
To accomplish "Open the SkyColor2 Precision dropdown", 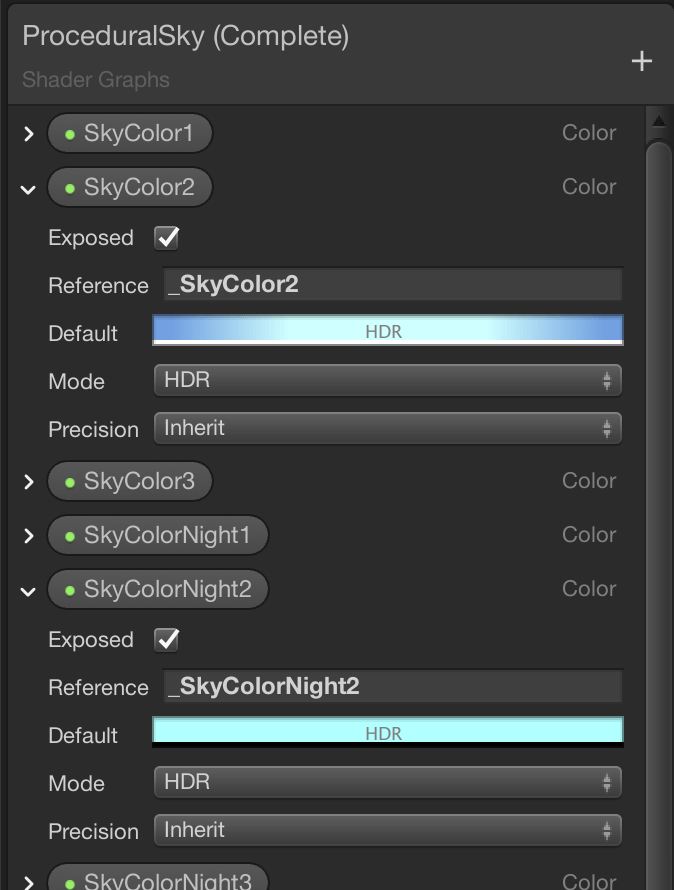I will pyautogui.click(x=387, y=428).
